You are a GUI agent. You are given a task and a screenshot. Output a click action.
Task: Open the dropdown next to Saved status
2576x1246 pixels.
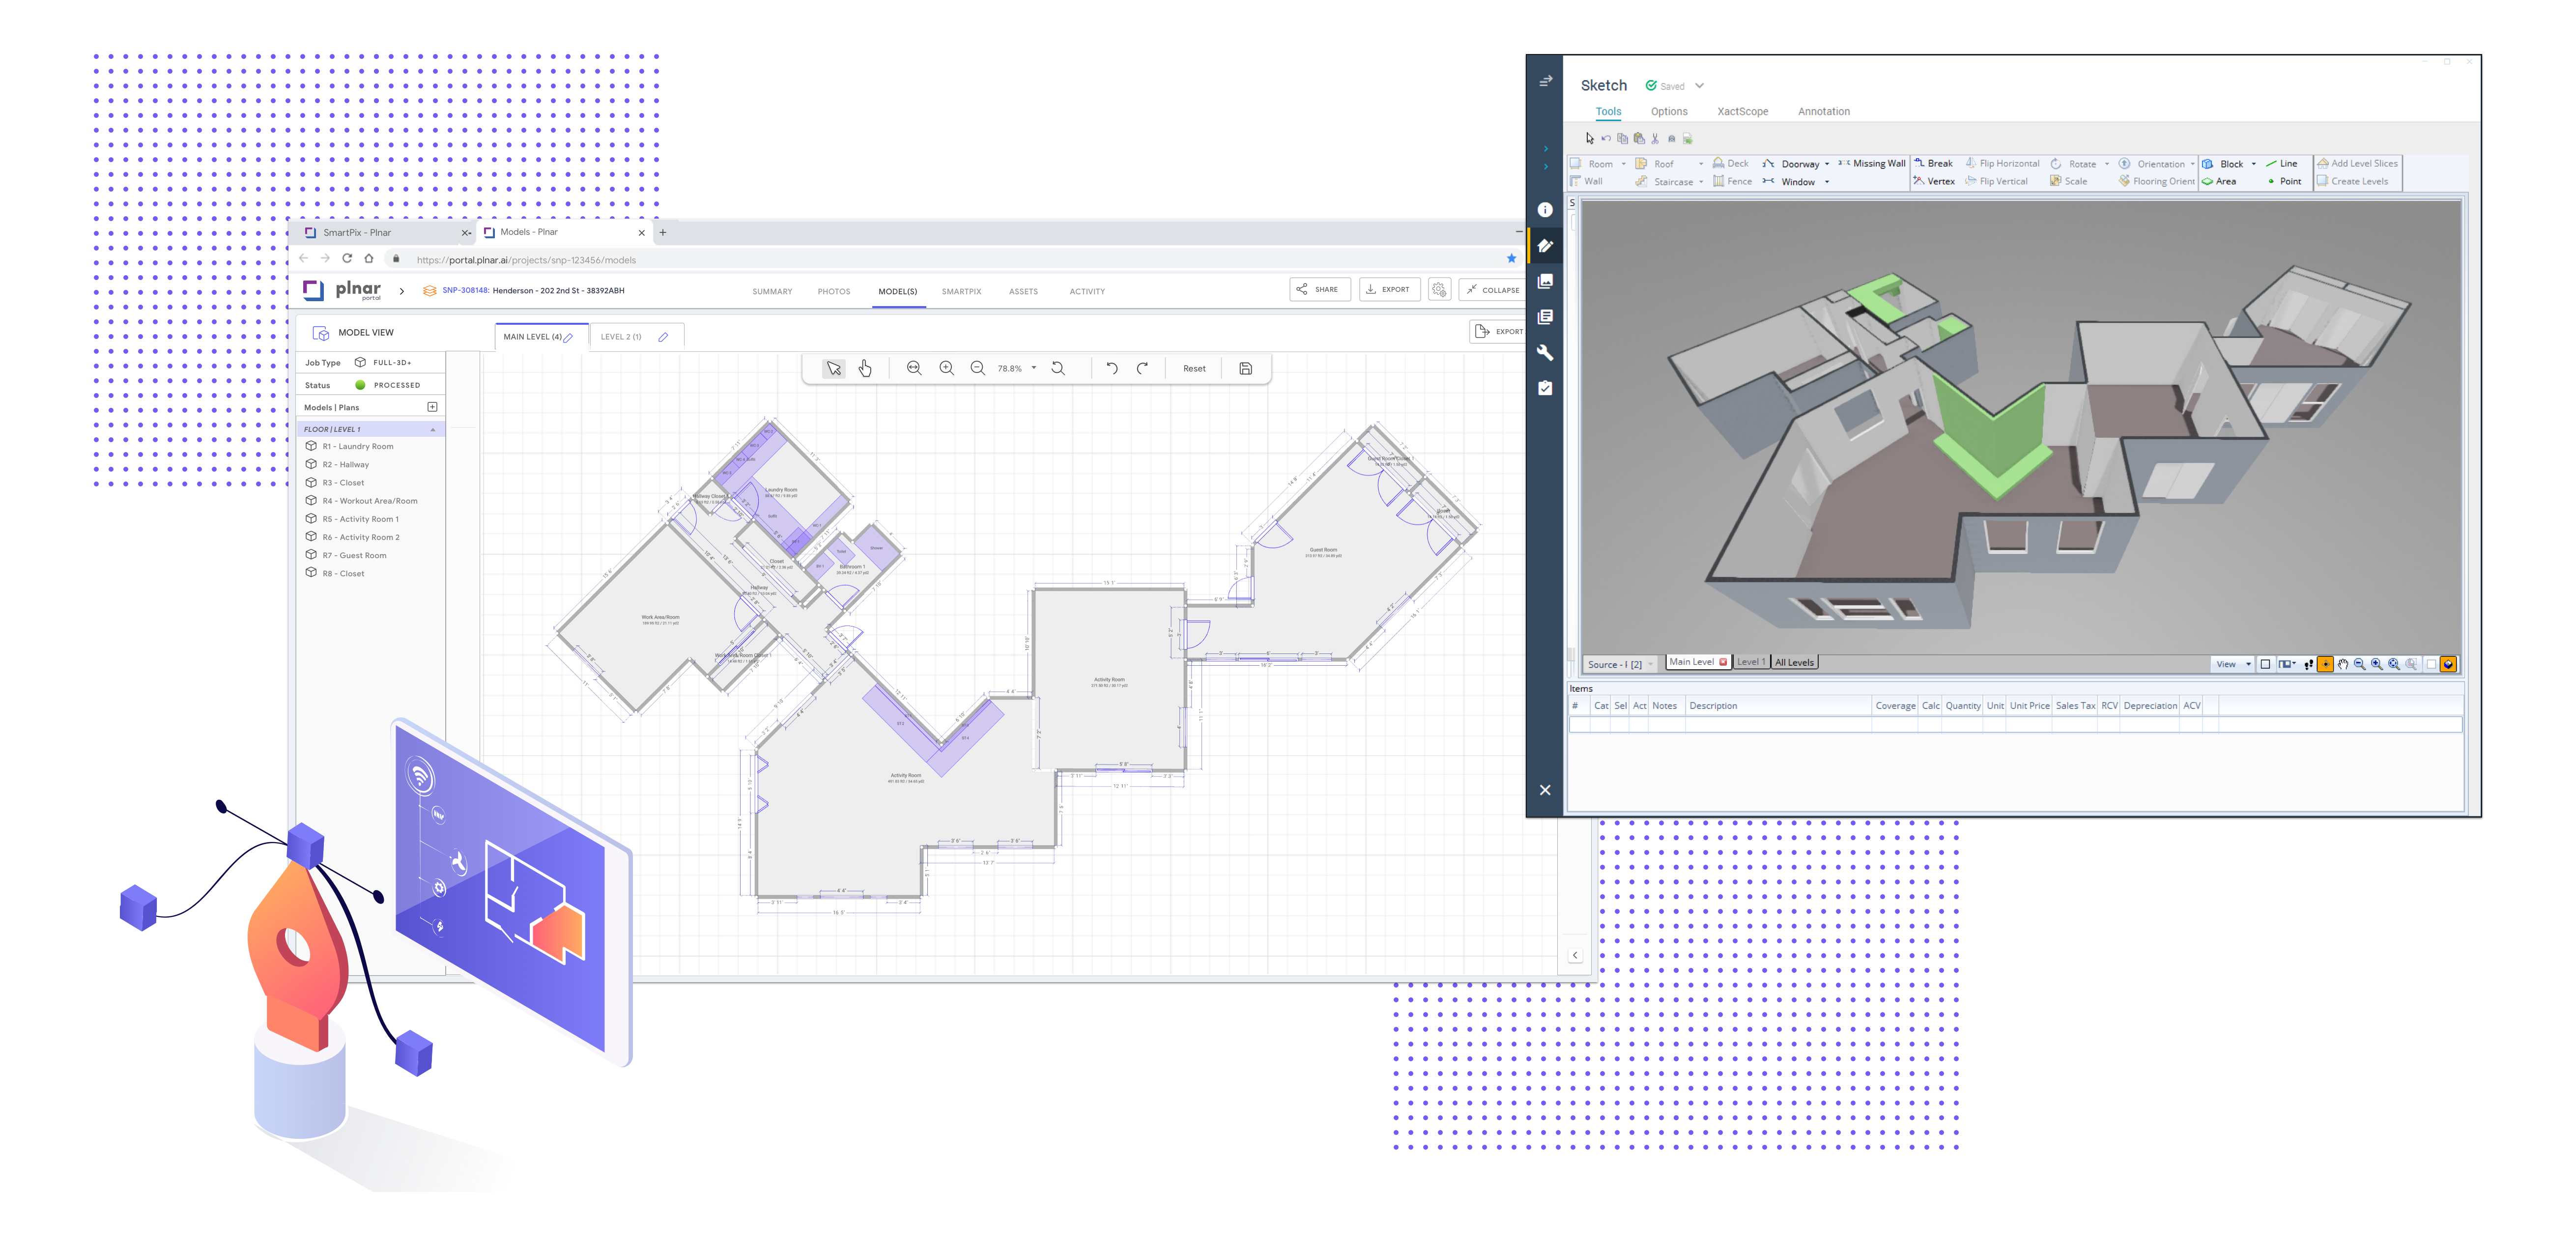[1699, 86]
